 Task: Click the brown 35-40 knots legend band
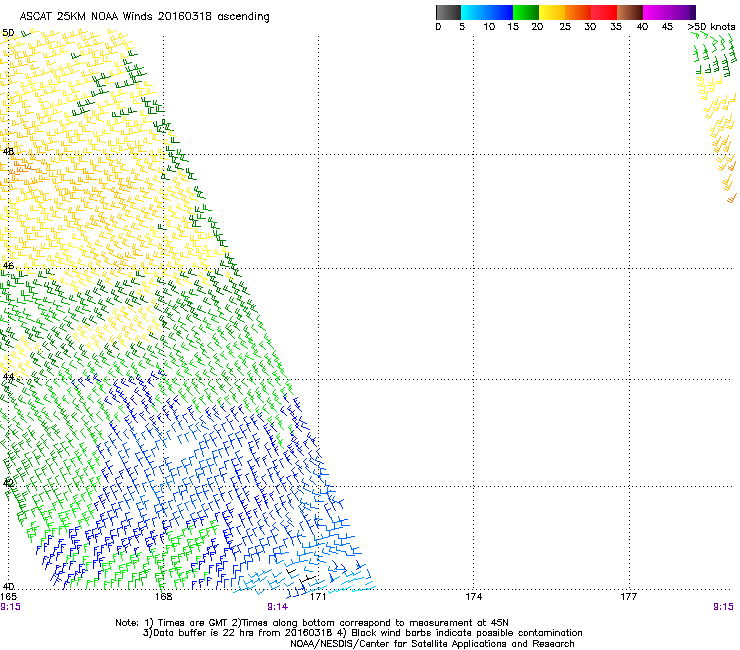(630, 12)
